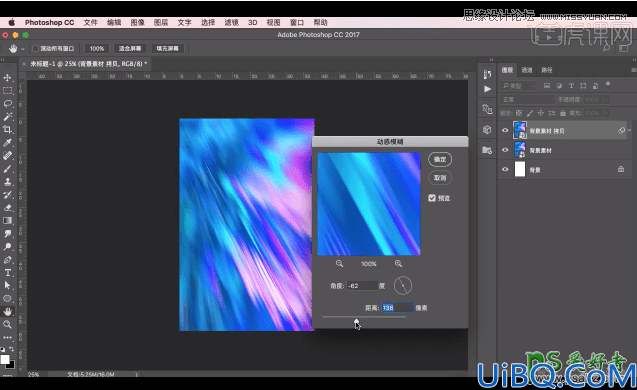
Task: Open the blend mode dropdown
Action: pos(527,100)
